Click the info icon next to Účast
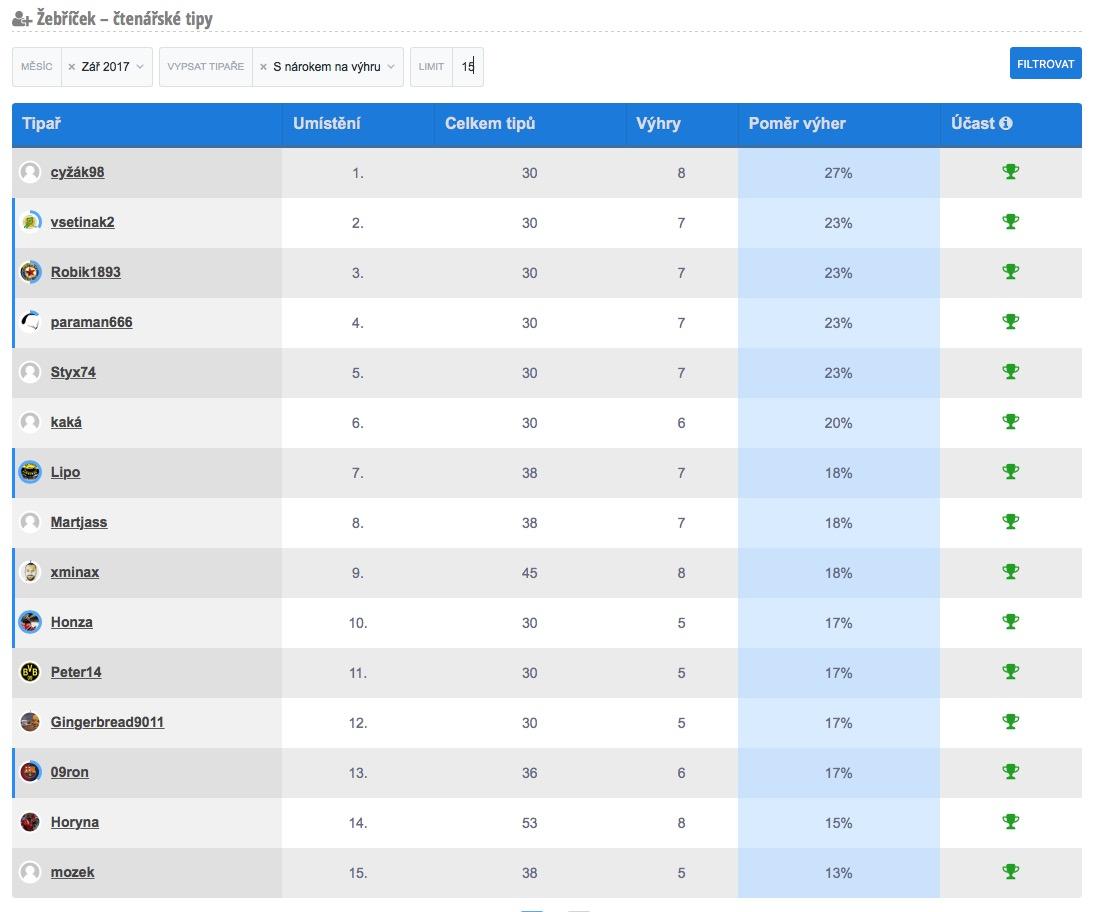The width and height of the screenshot is (1097, 912). (x=1006, y=124)
